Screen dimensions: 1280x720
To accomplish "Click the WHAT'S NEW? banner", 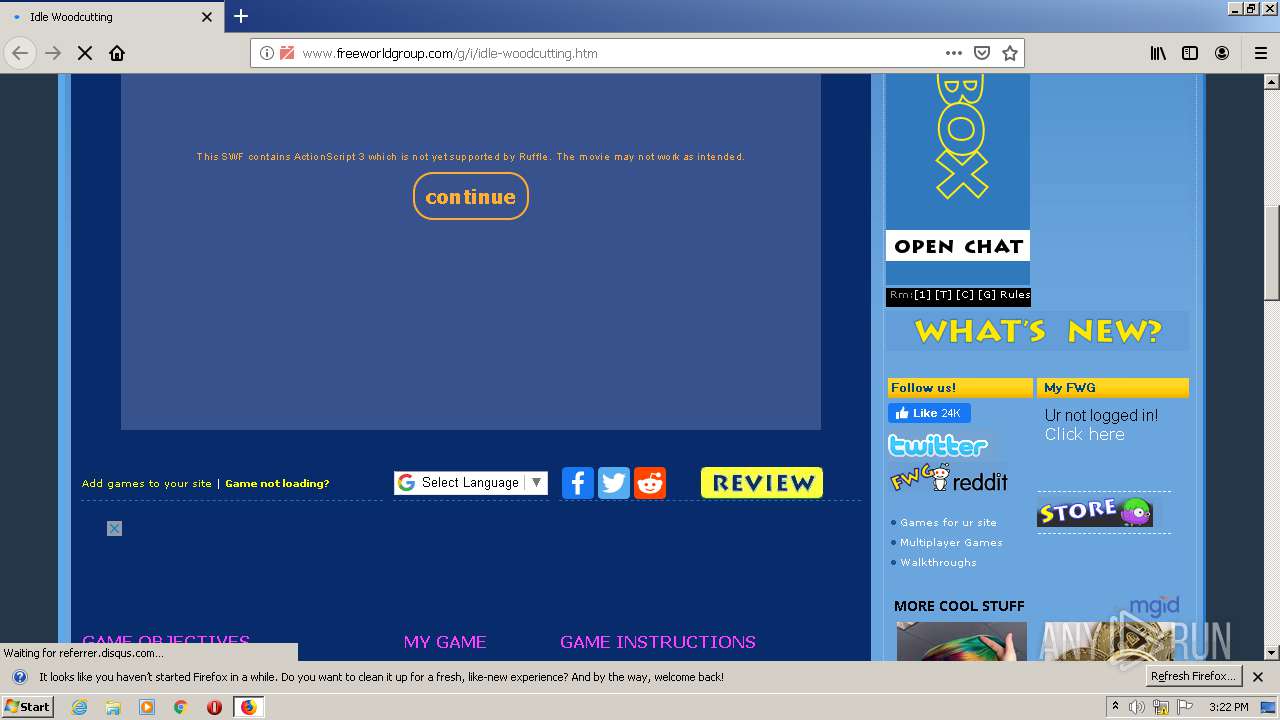I will coord(1038,331).
